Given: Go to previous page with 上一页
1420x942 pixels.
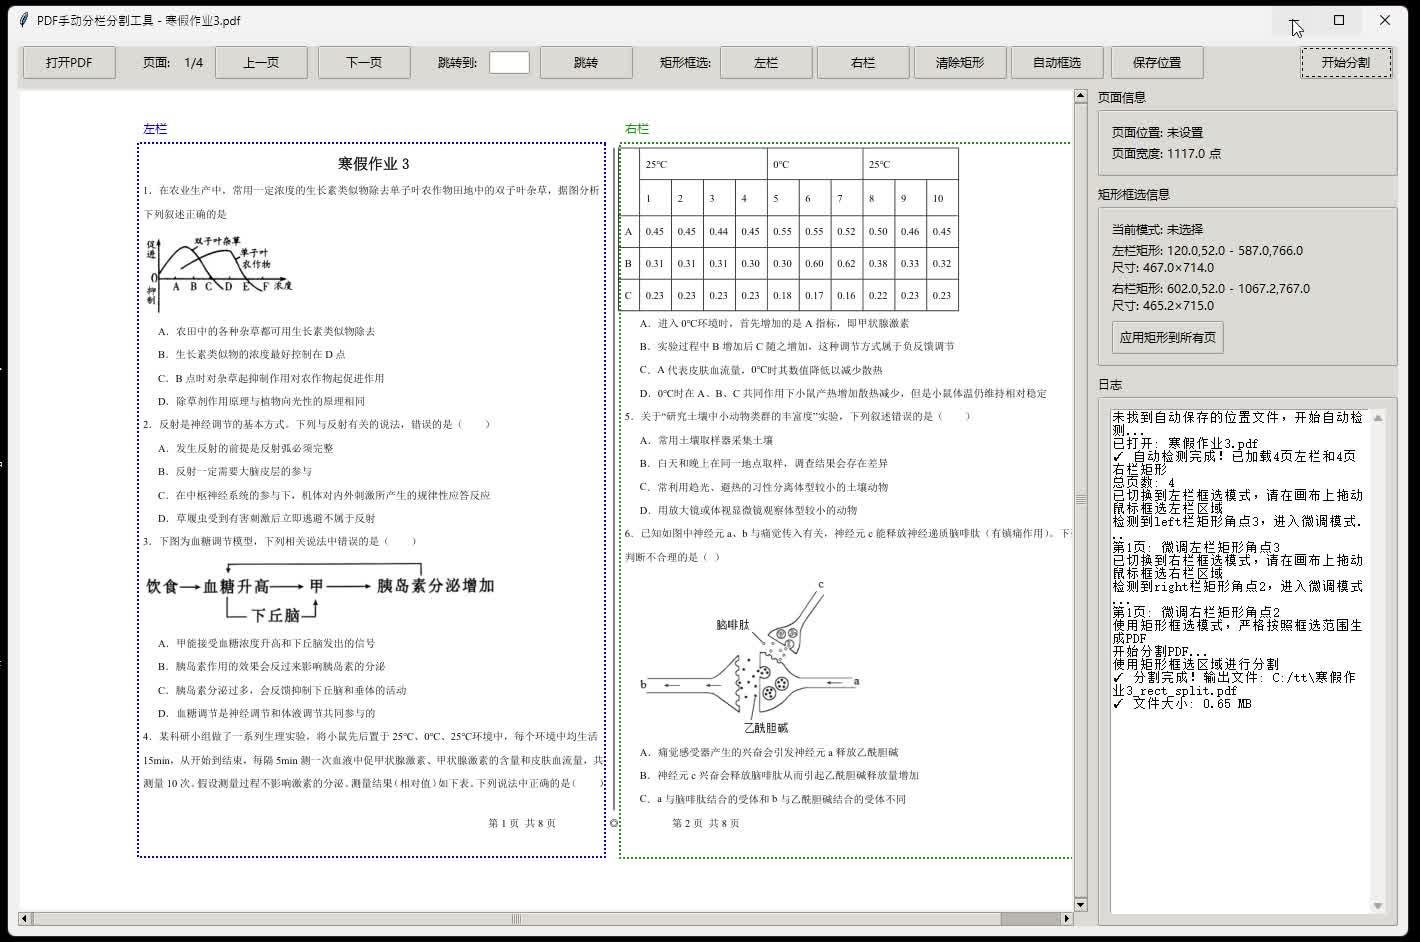Looking at the screenshot, I should pos(261,62).
